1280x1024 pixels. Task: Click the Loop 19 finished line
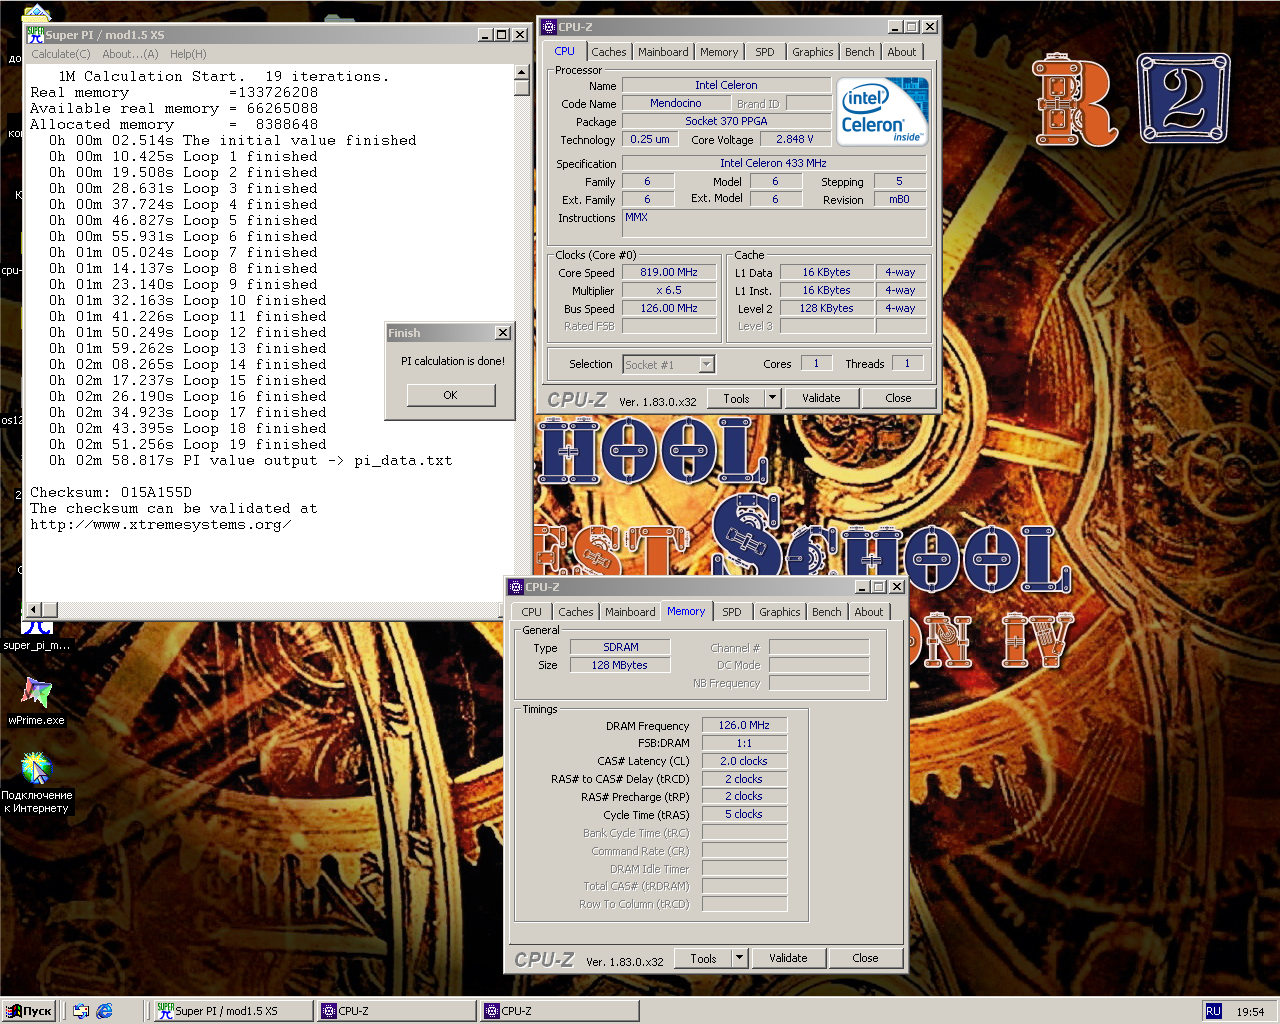click(188, 444)
